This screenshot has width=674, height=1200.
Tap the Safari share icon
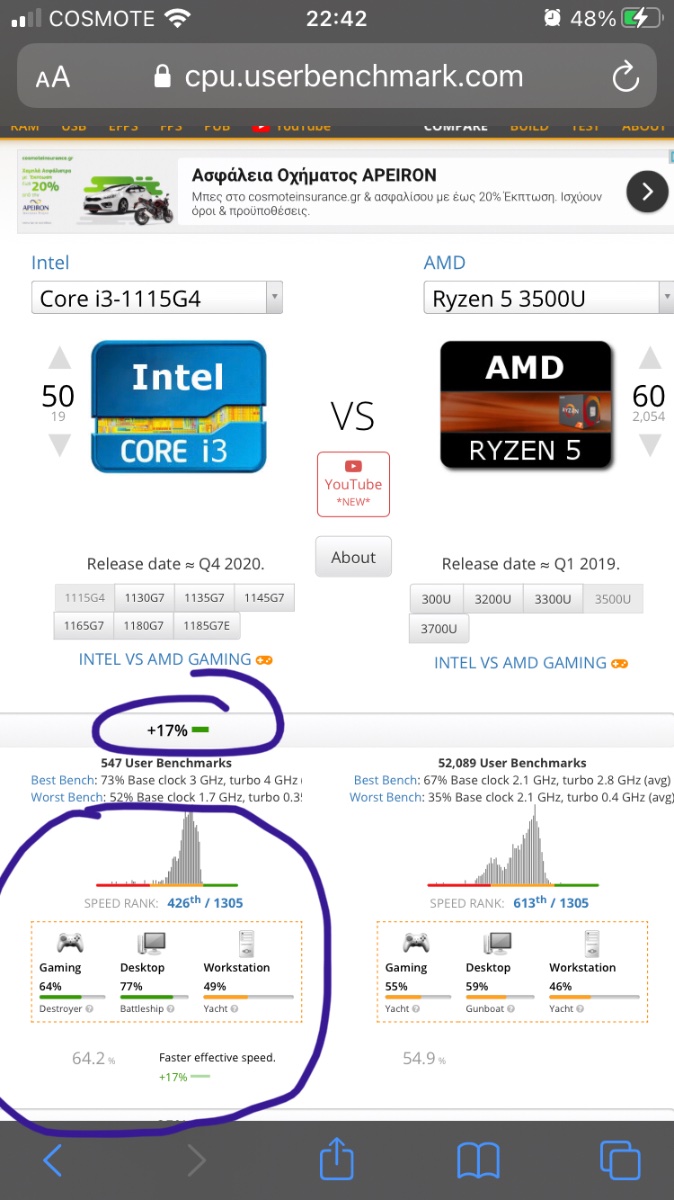pyautogui.click(x=336, y=1160)
